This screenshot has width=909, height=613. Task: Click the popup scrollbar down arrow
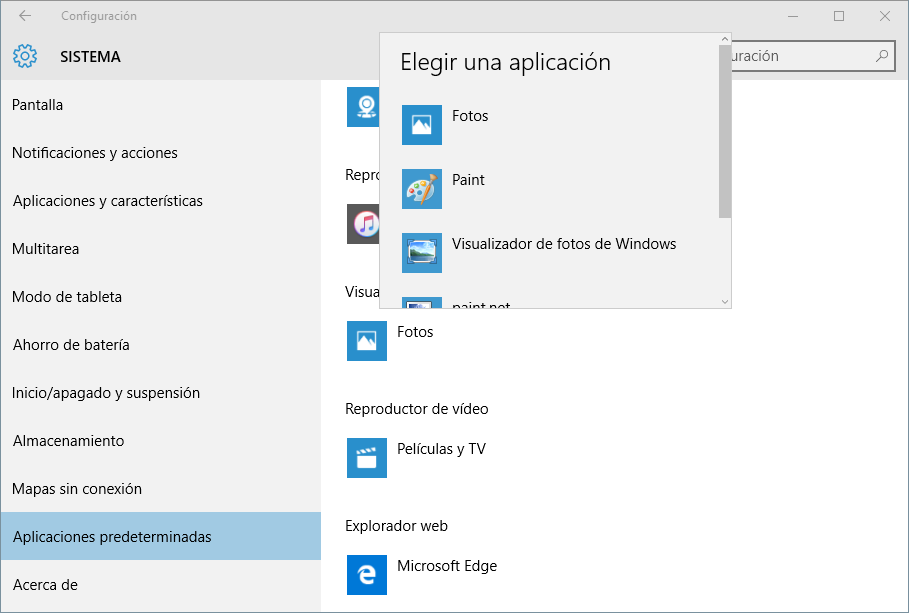point(725,302)
